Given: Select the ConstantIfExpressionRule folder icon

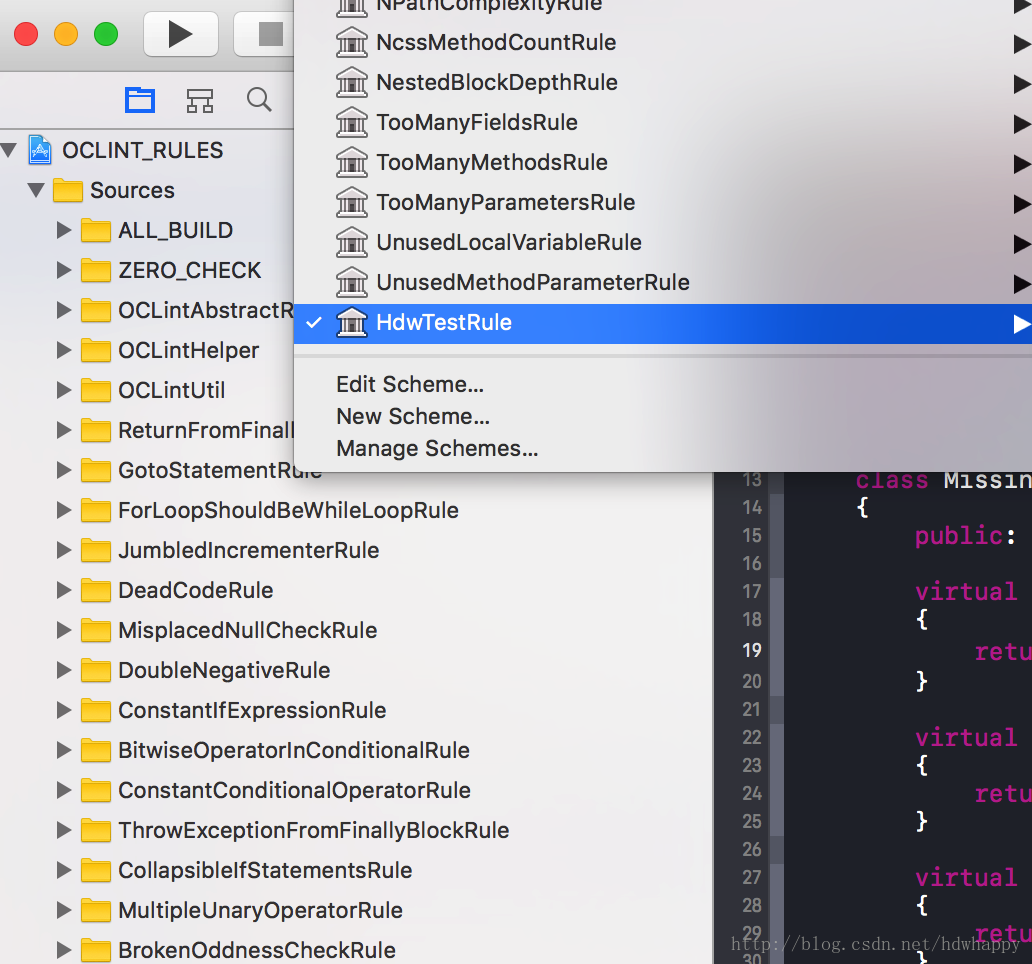Looking at the screenshot, I should [x=95, y=711].
